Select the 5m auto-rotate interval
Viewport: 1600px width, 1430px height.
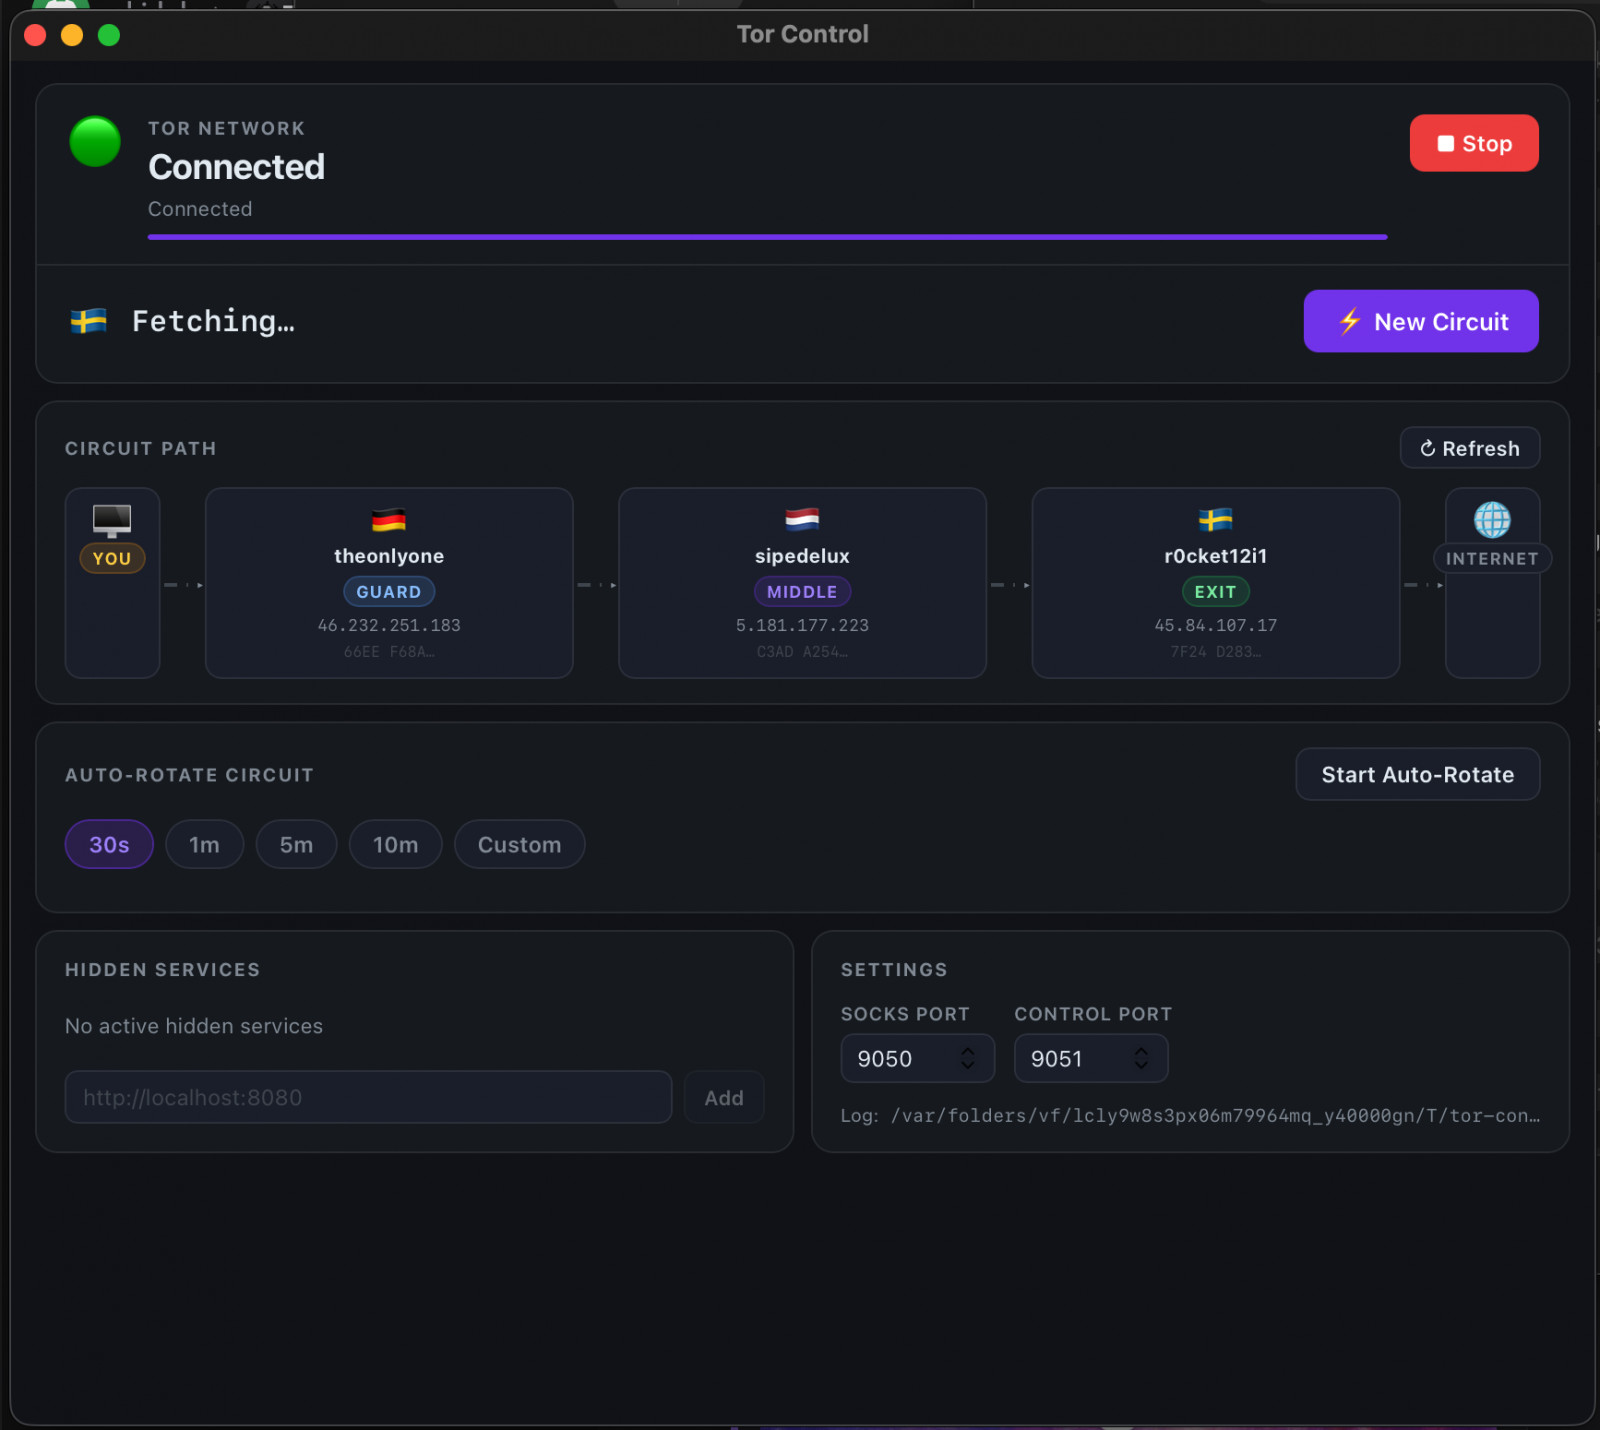click(296, 845)
